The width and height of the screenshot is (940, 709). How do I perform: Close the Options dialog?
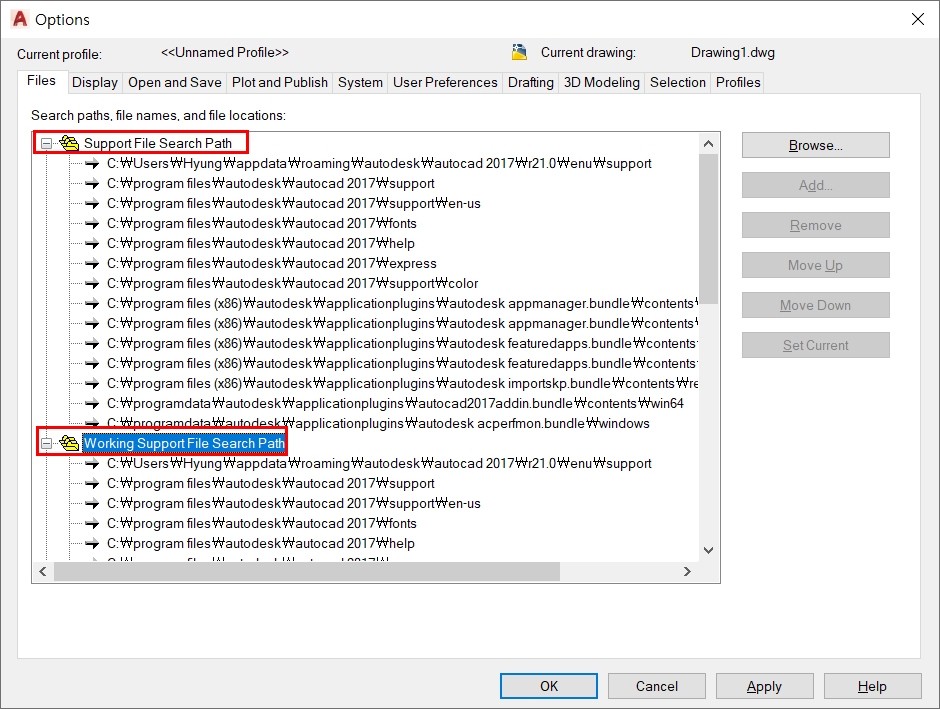tap(917, 19)
